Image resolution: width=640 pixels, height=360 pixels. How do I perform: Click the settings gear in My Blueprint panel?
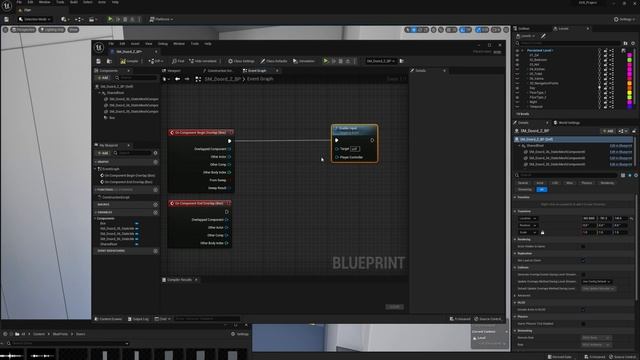click(x=156, y=153)
